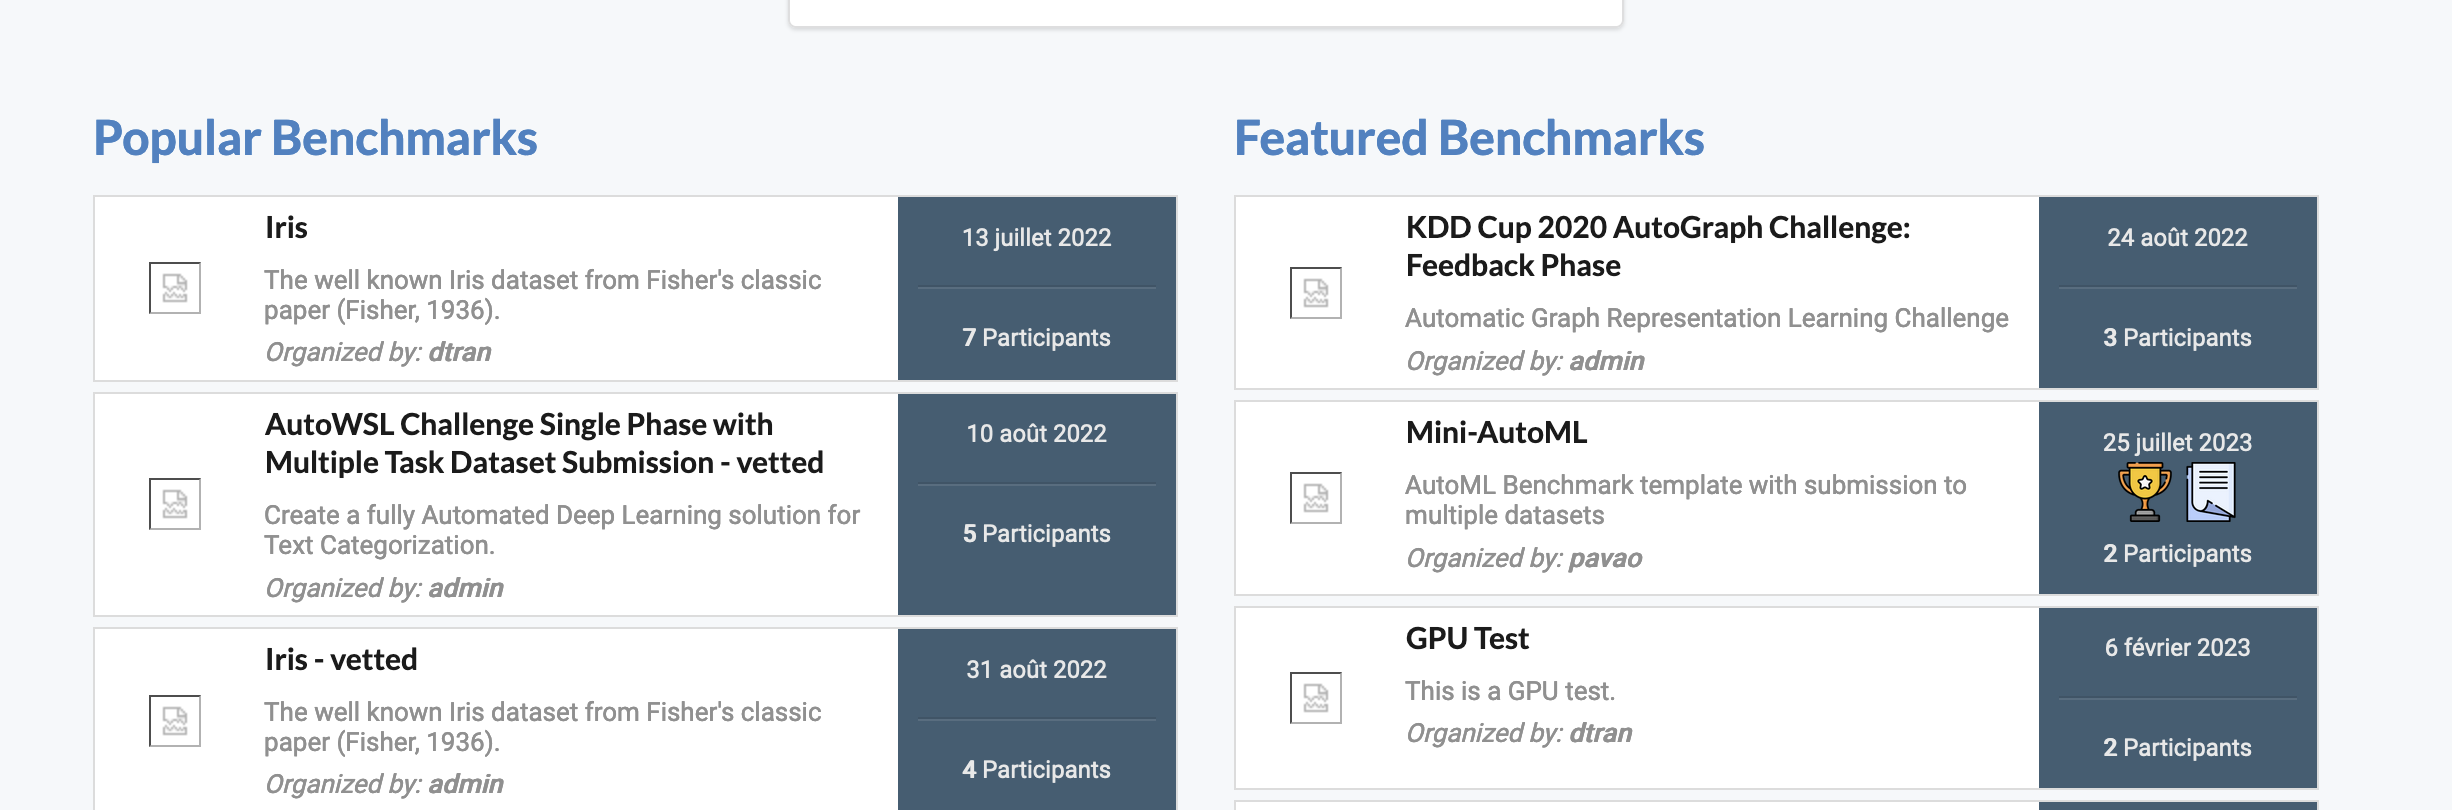Click the 7 Participants count

1037,338
